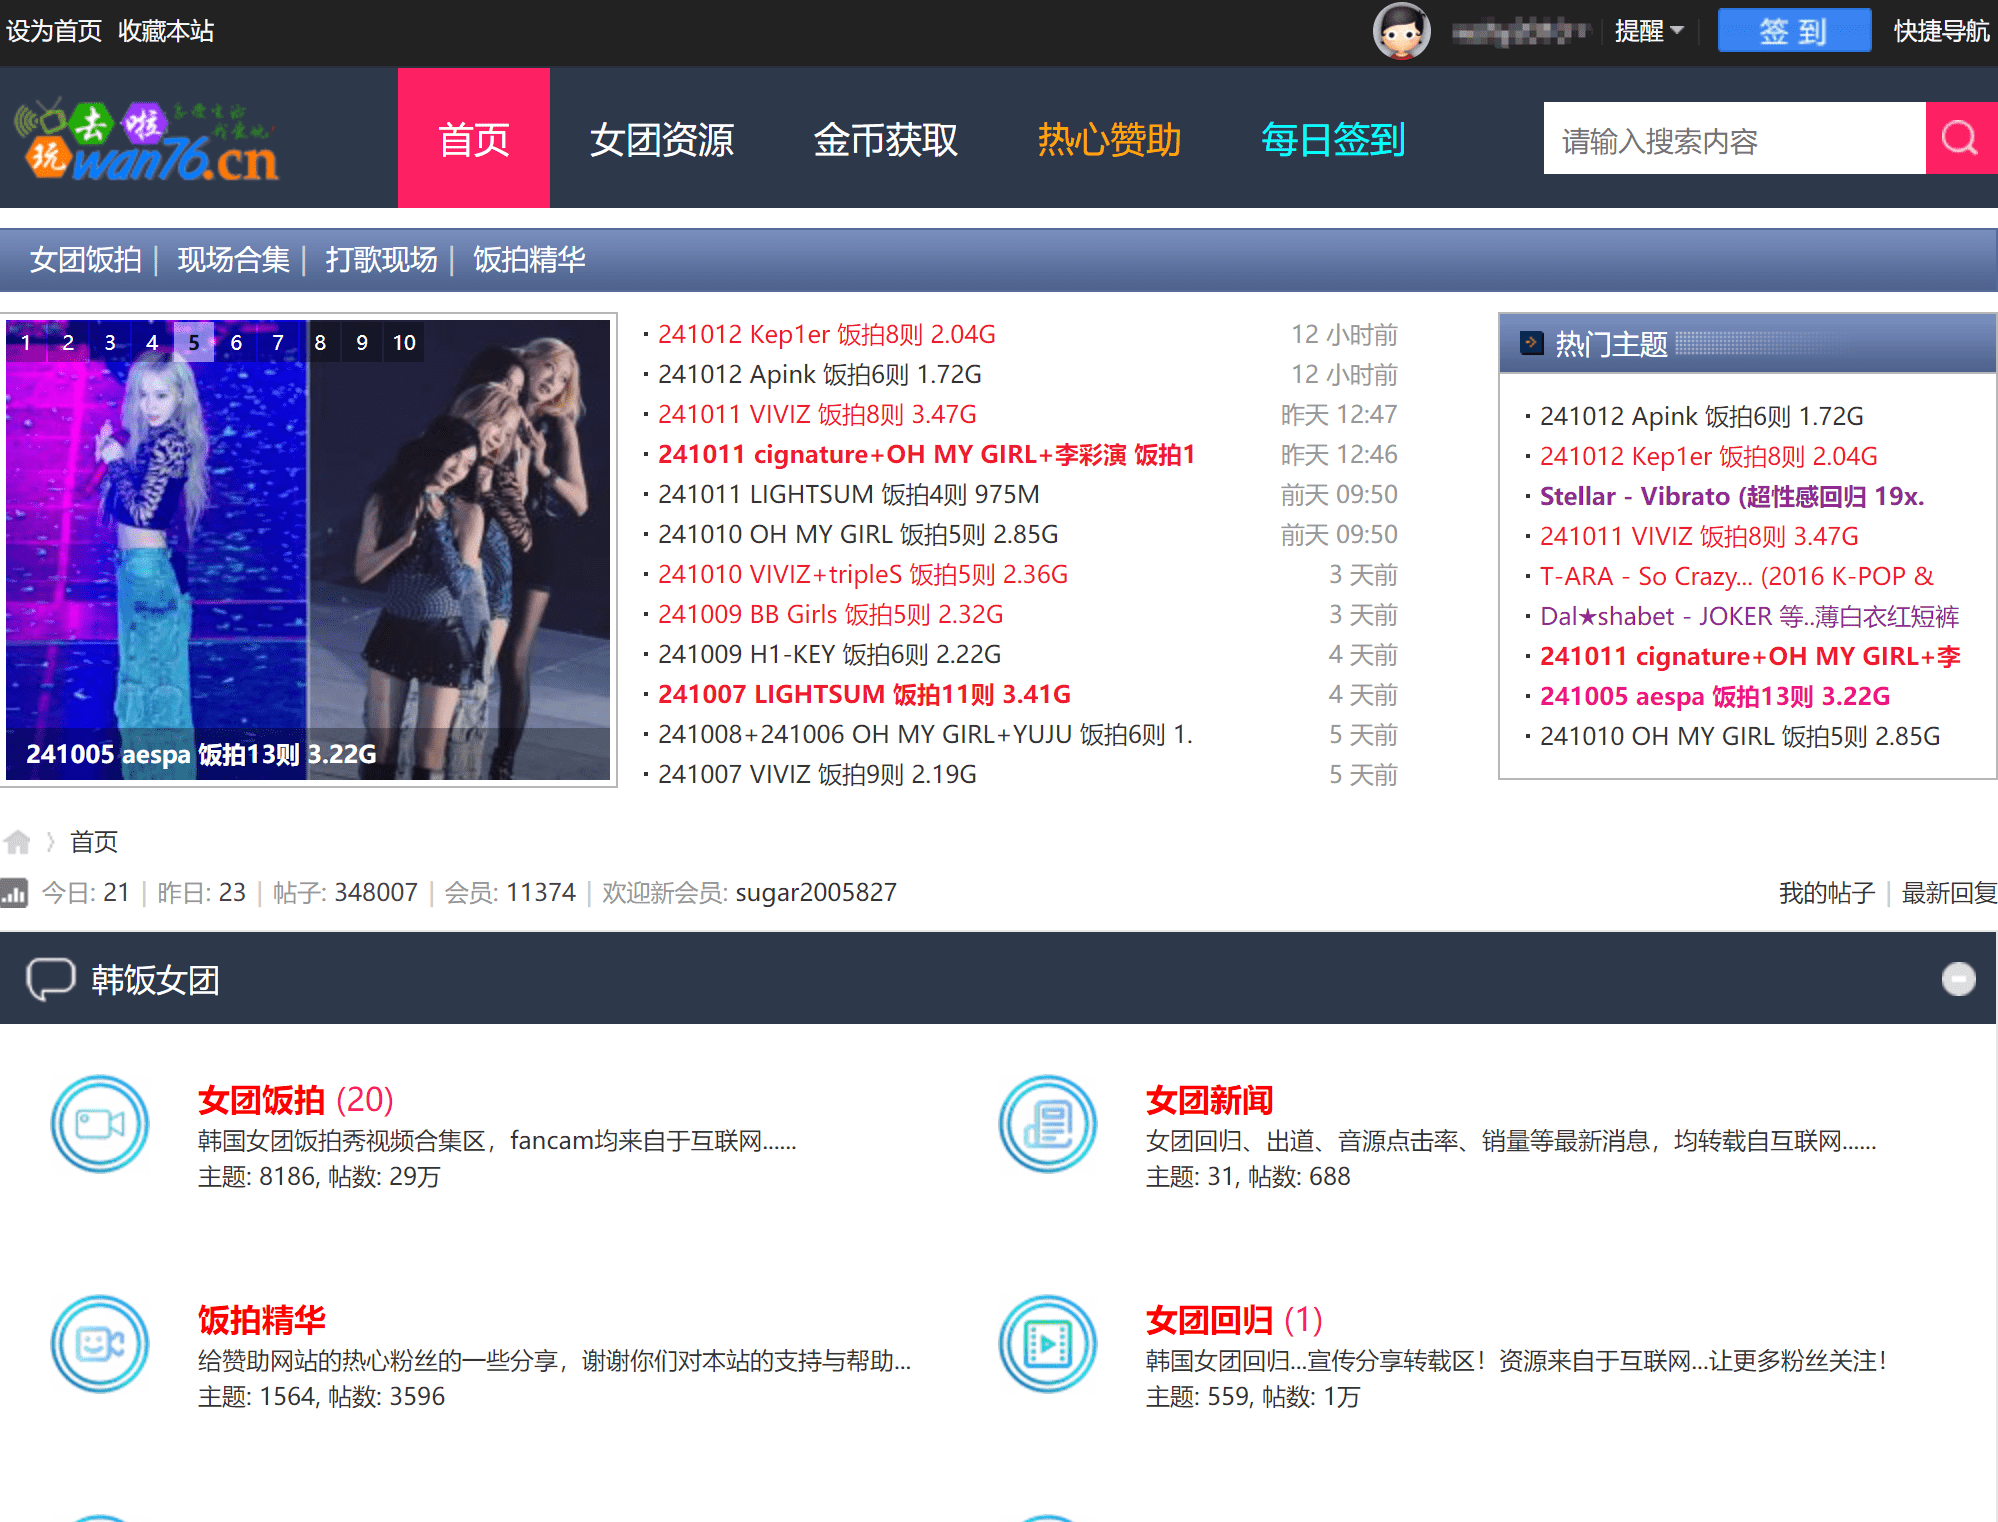This screenshot has width=1998, height=1522.
Task: Open 241007 VIVIZ 饭拍9则 2.19G post
Action: [818, 774]
